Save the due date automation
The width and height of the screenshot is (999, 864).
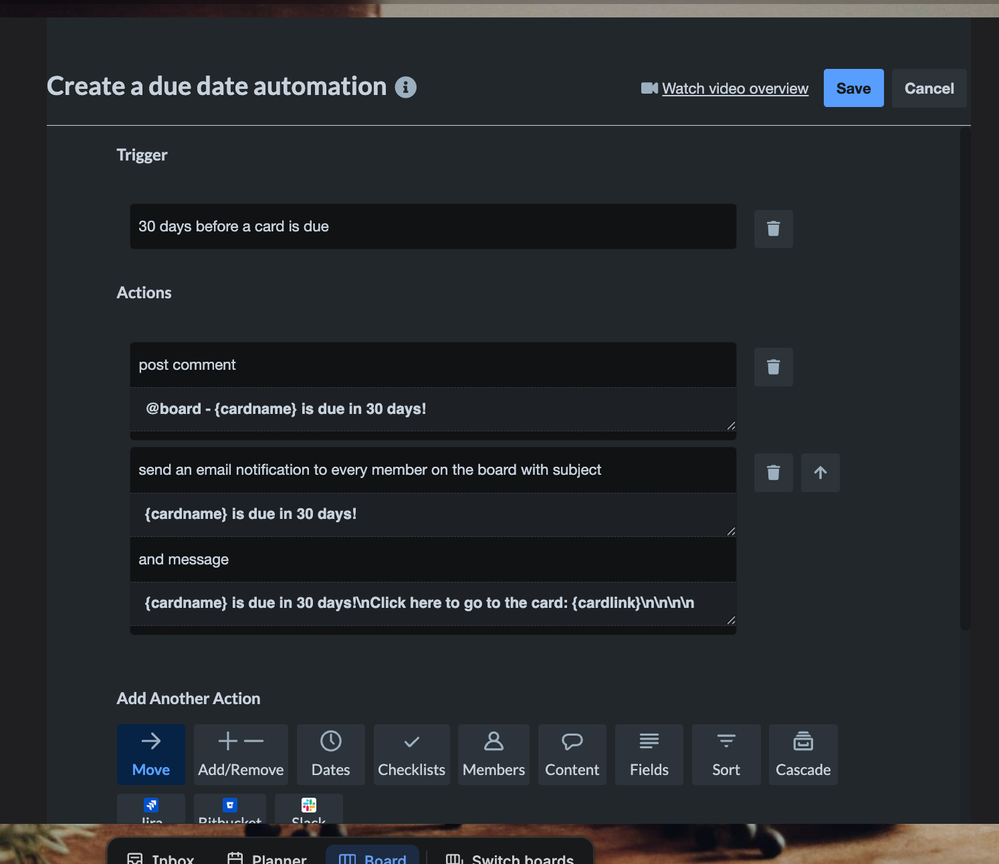point(853,88)
